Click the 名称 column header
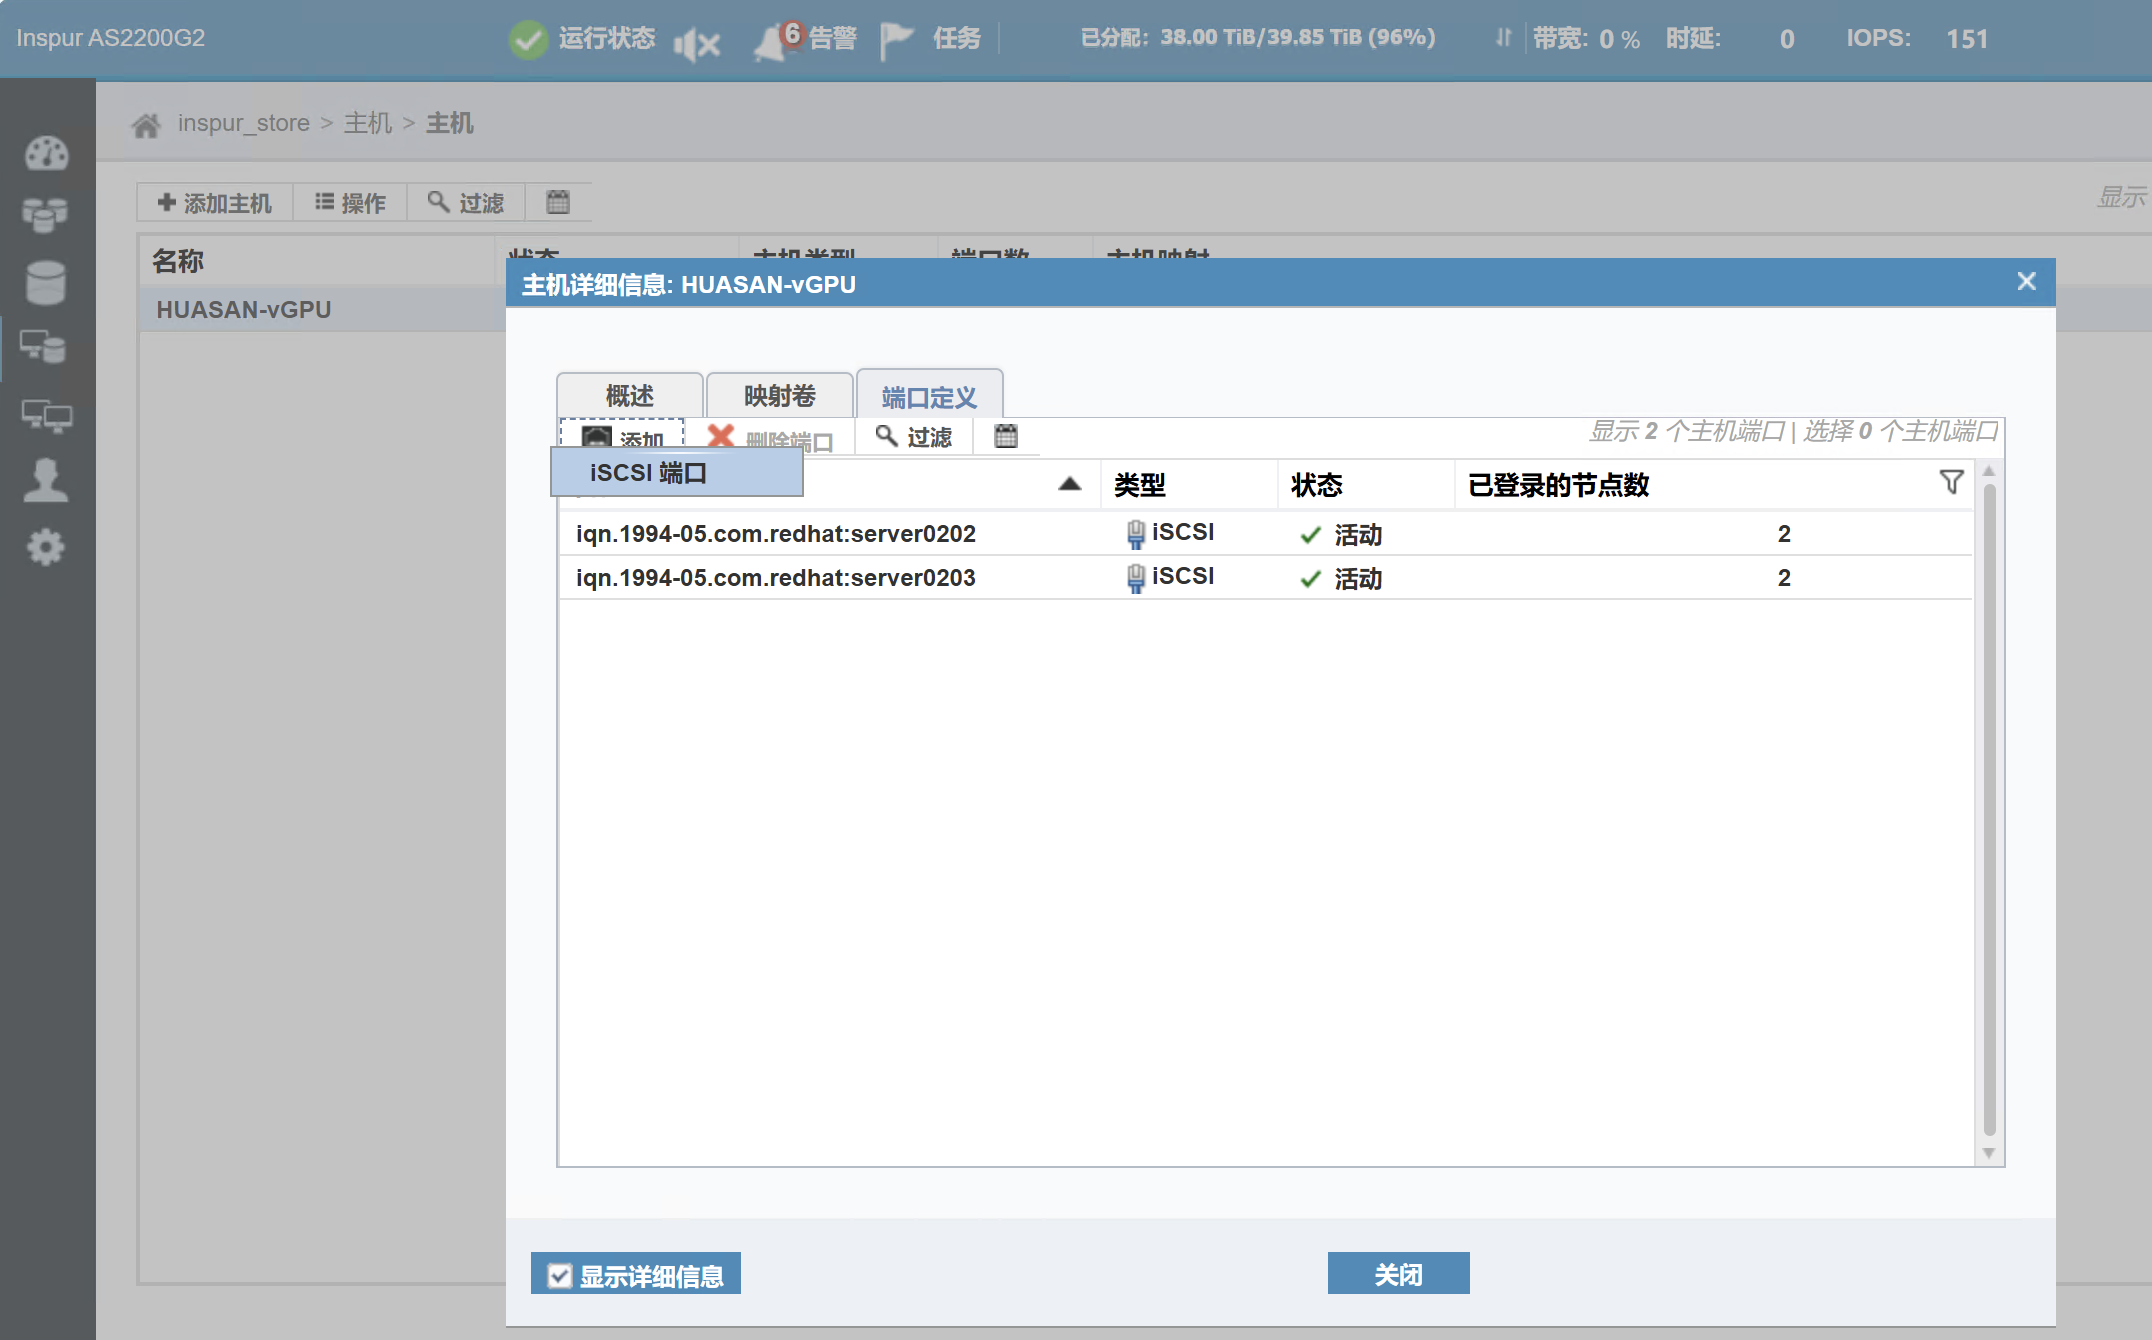2152x1340 pixels. (x=316, y=261)
